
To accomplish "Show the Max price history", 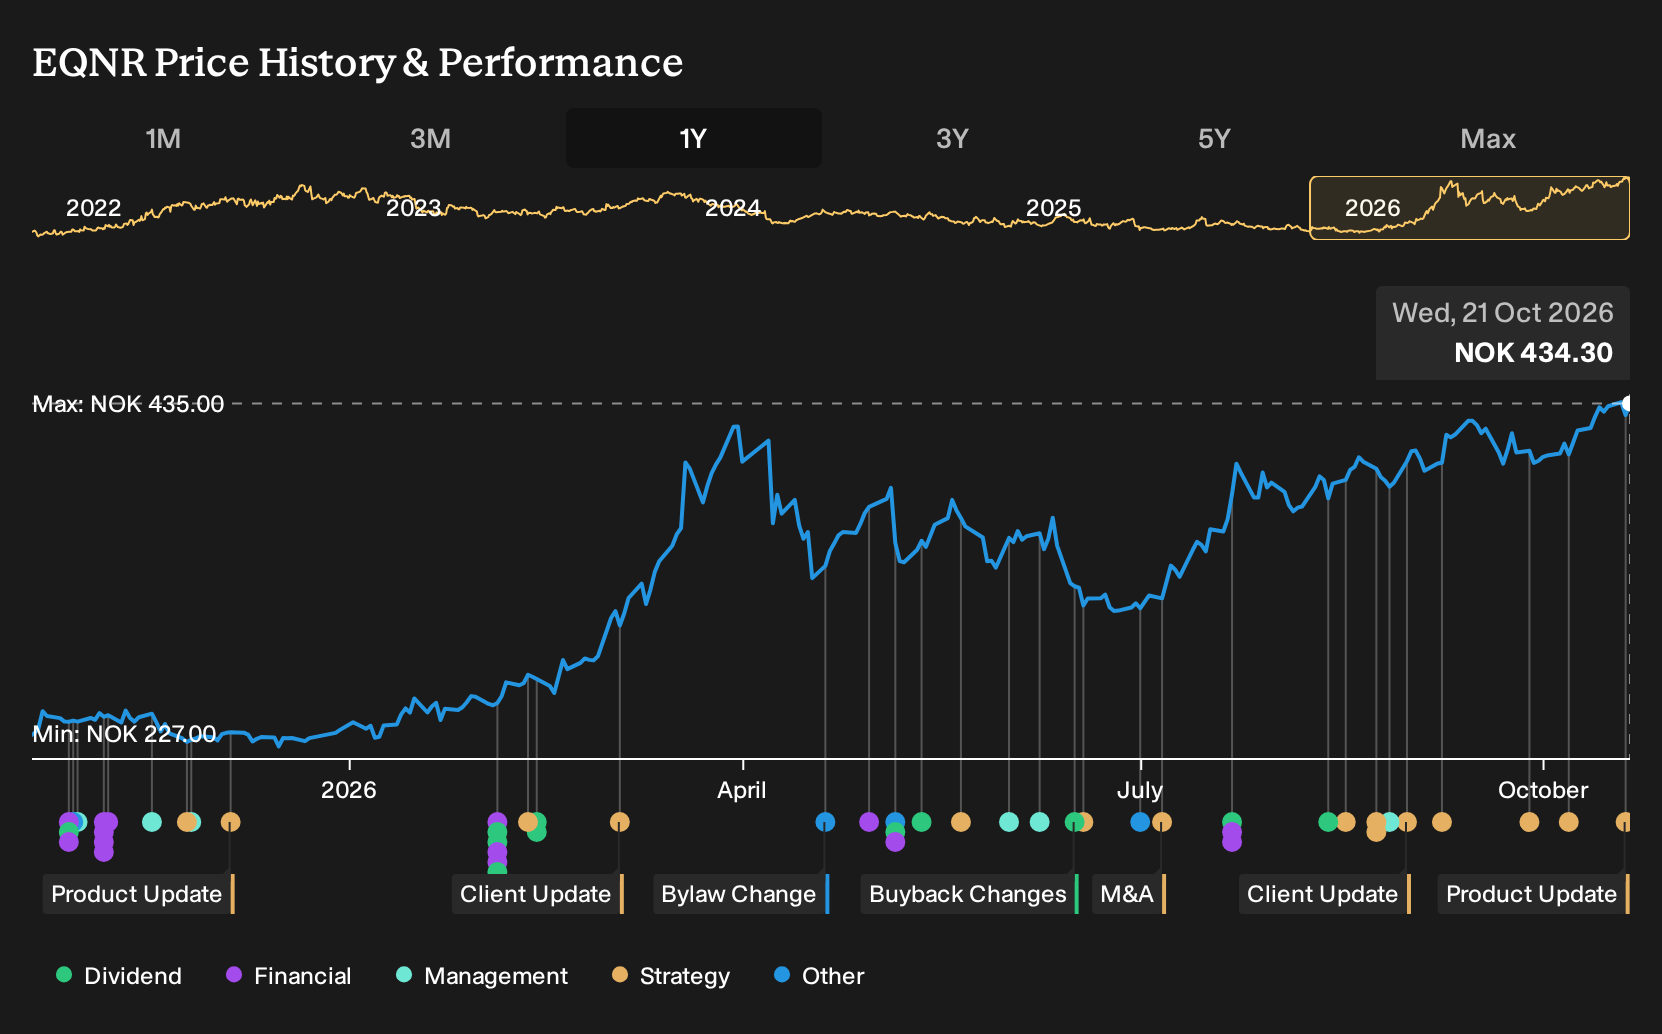I will [1488, 138].
